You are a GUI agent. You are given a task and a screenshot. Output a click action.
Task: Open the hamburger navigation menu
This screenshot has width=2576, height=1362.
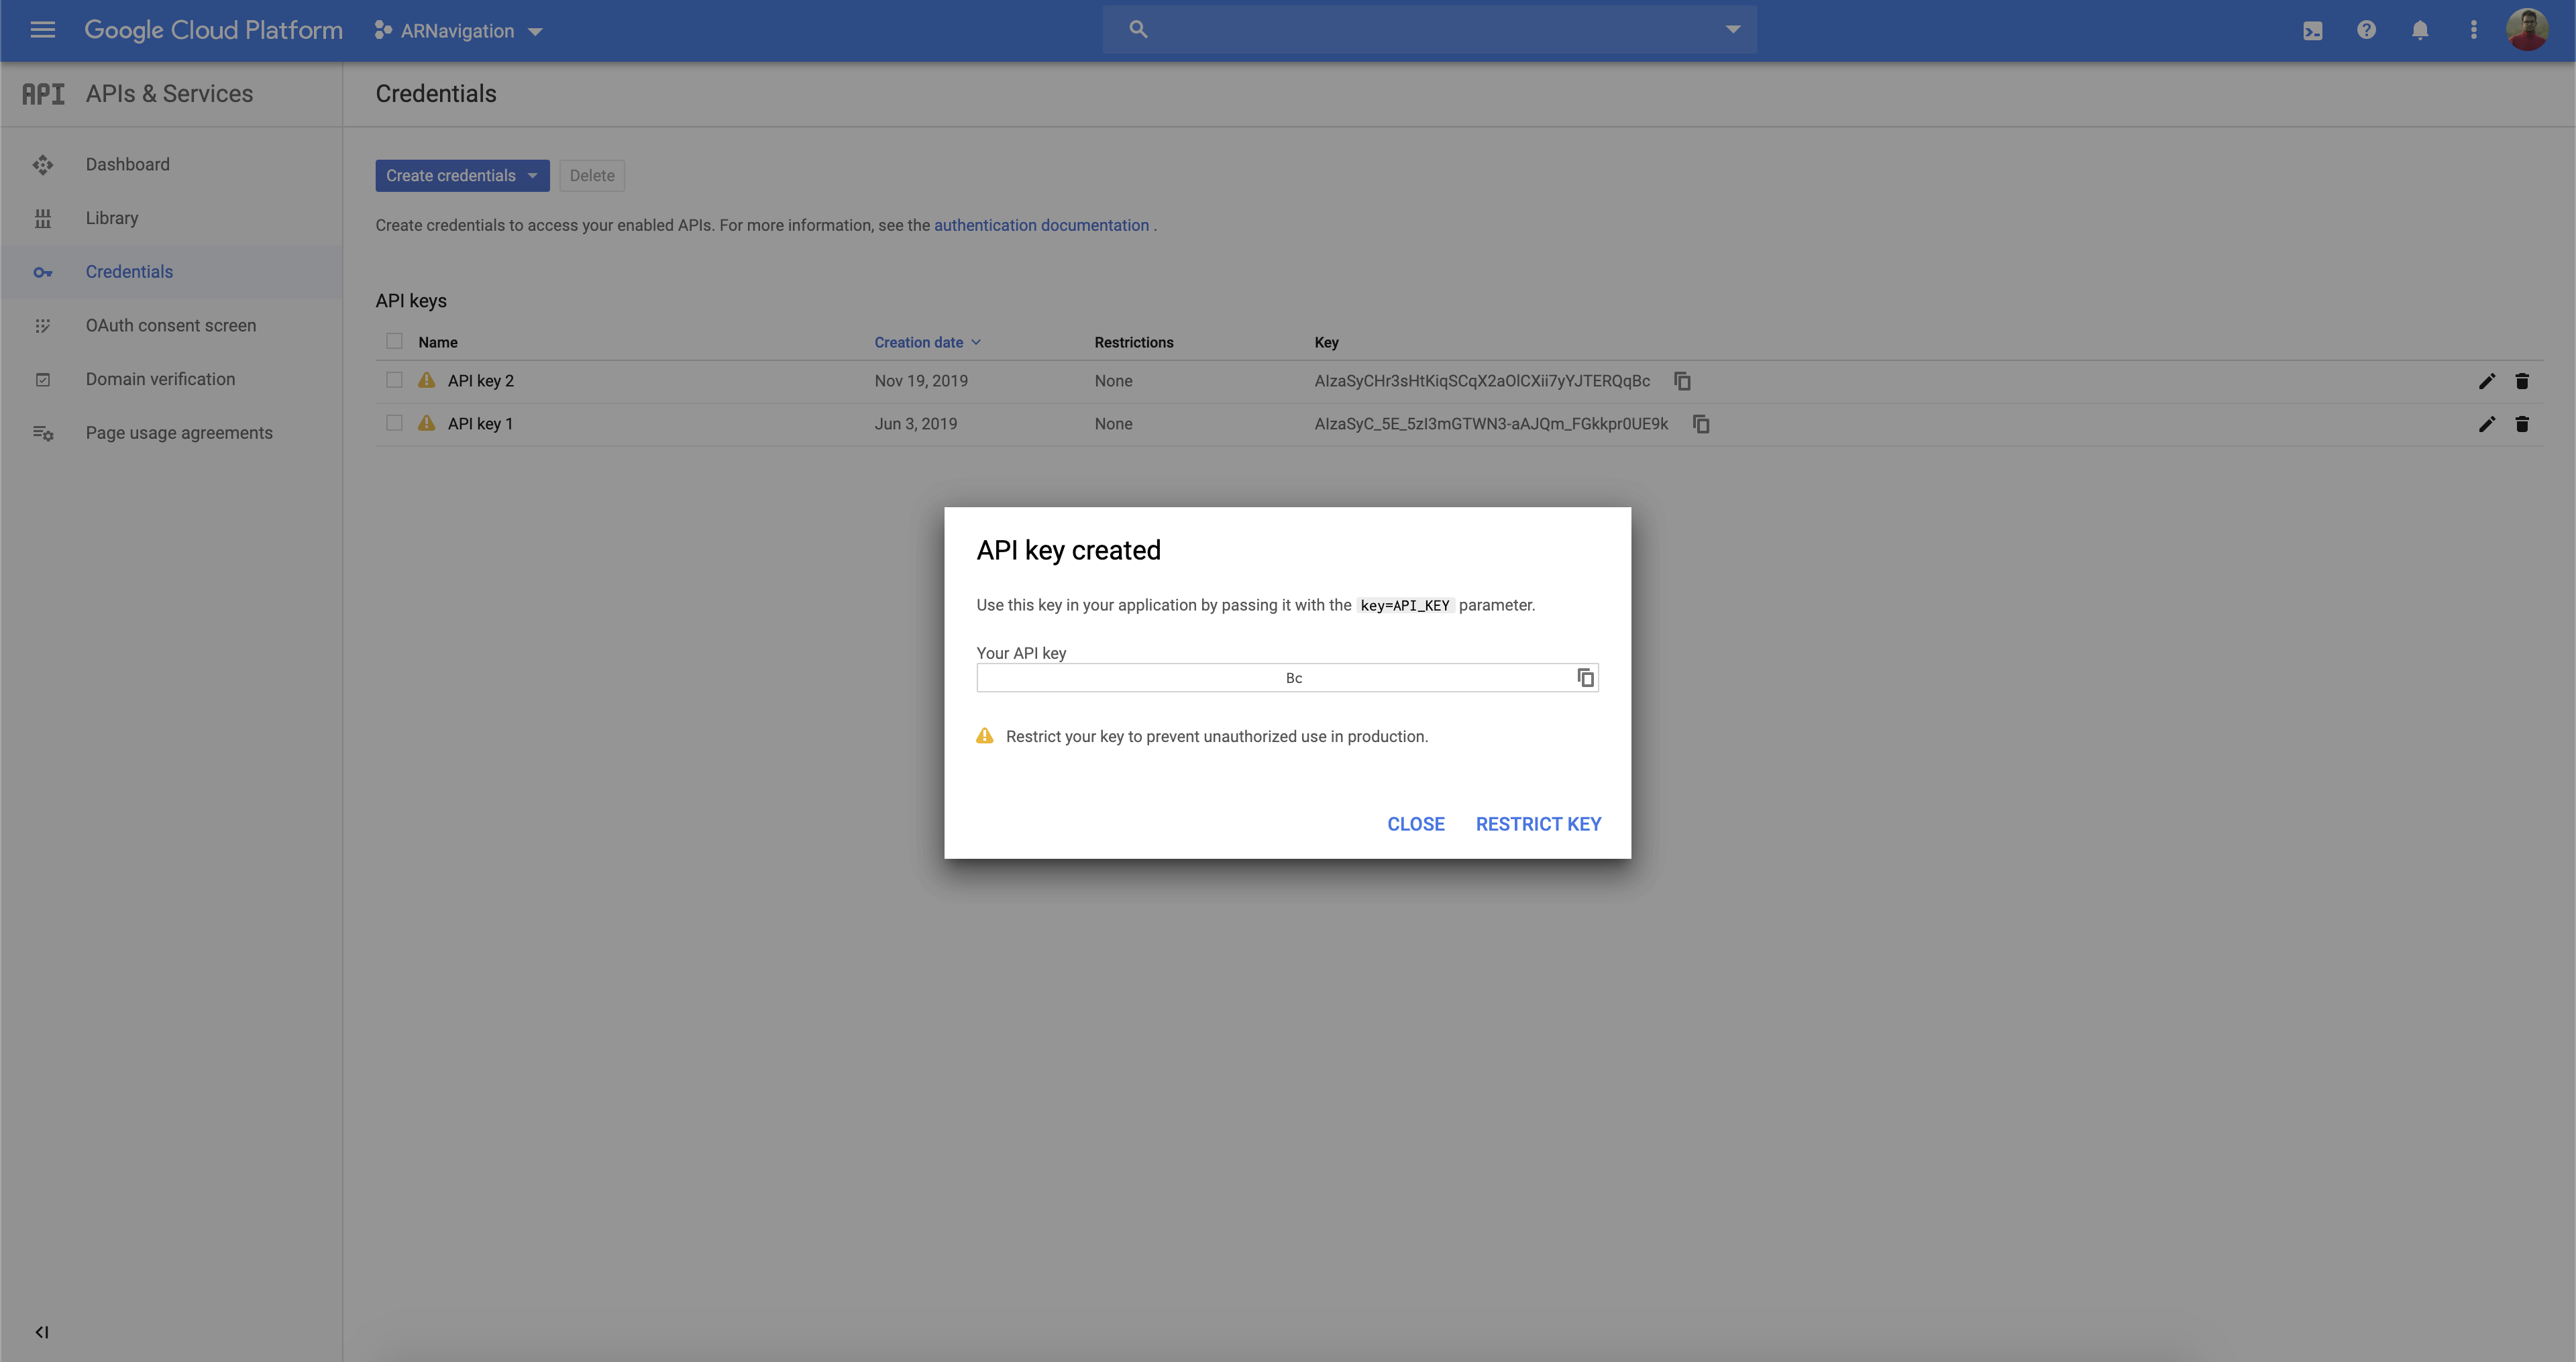[42, 30]
